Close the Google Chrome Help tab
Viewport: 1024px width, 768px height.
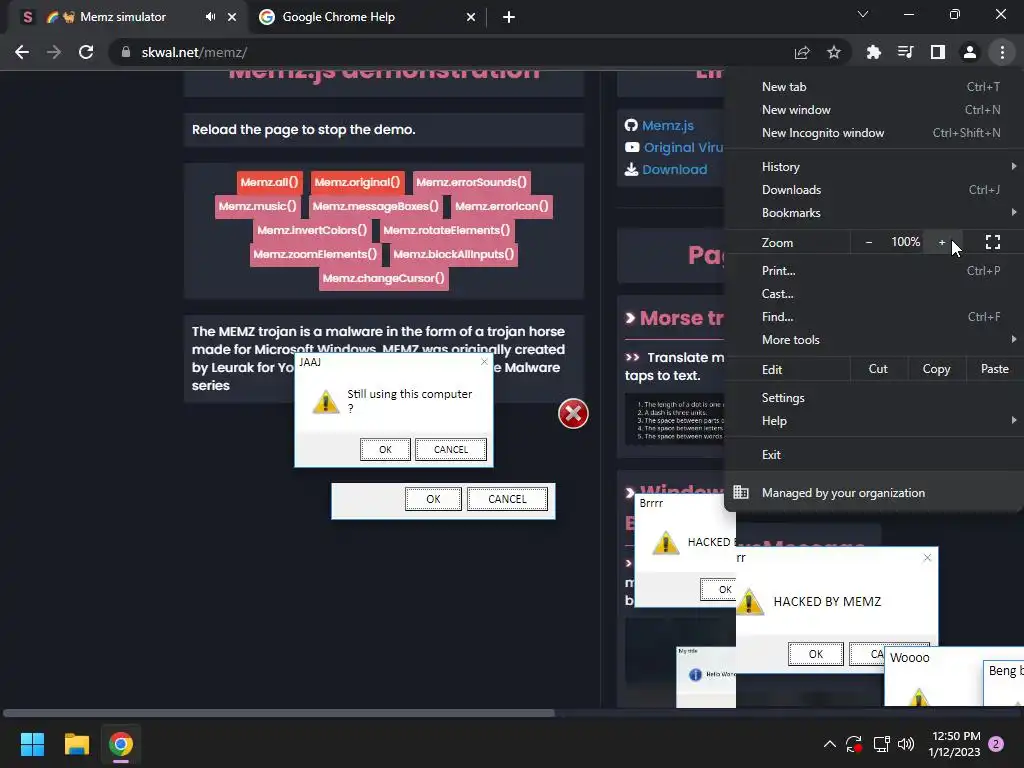click(x=471, y=17)
